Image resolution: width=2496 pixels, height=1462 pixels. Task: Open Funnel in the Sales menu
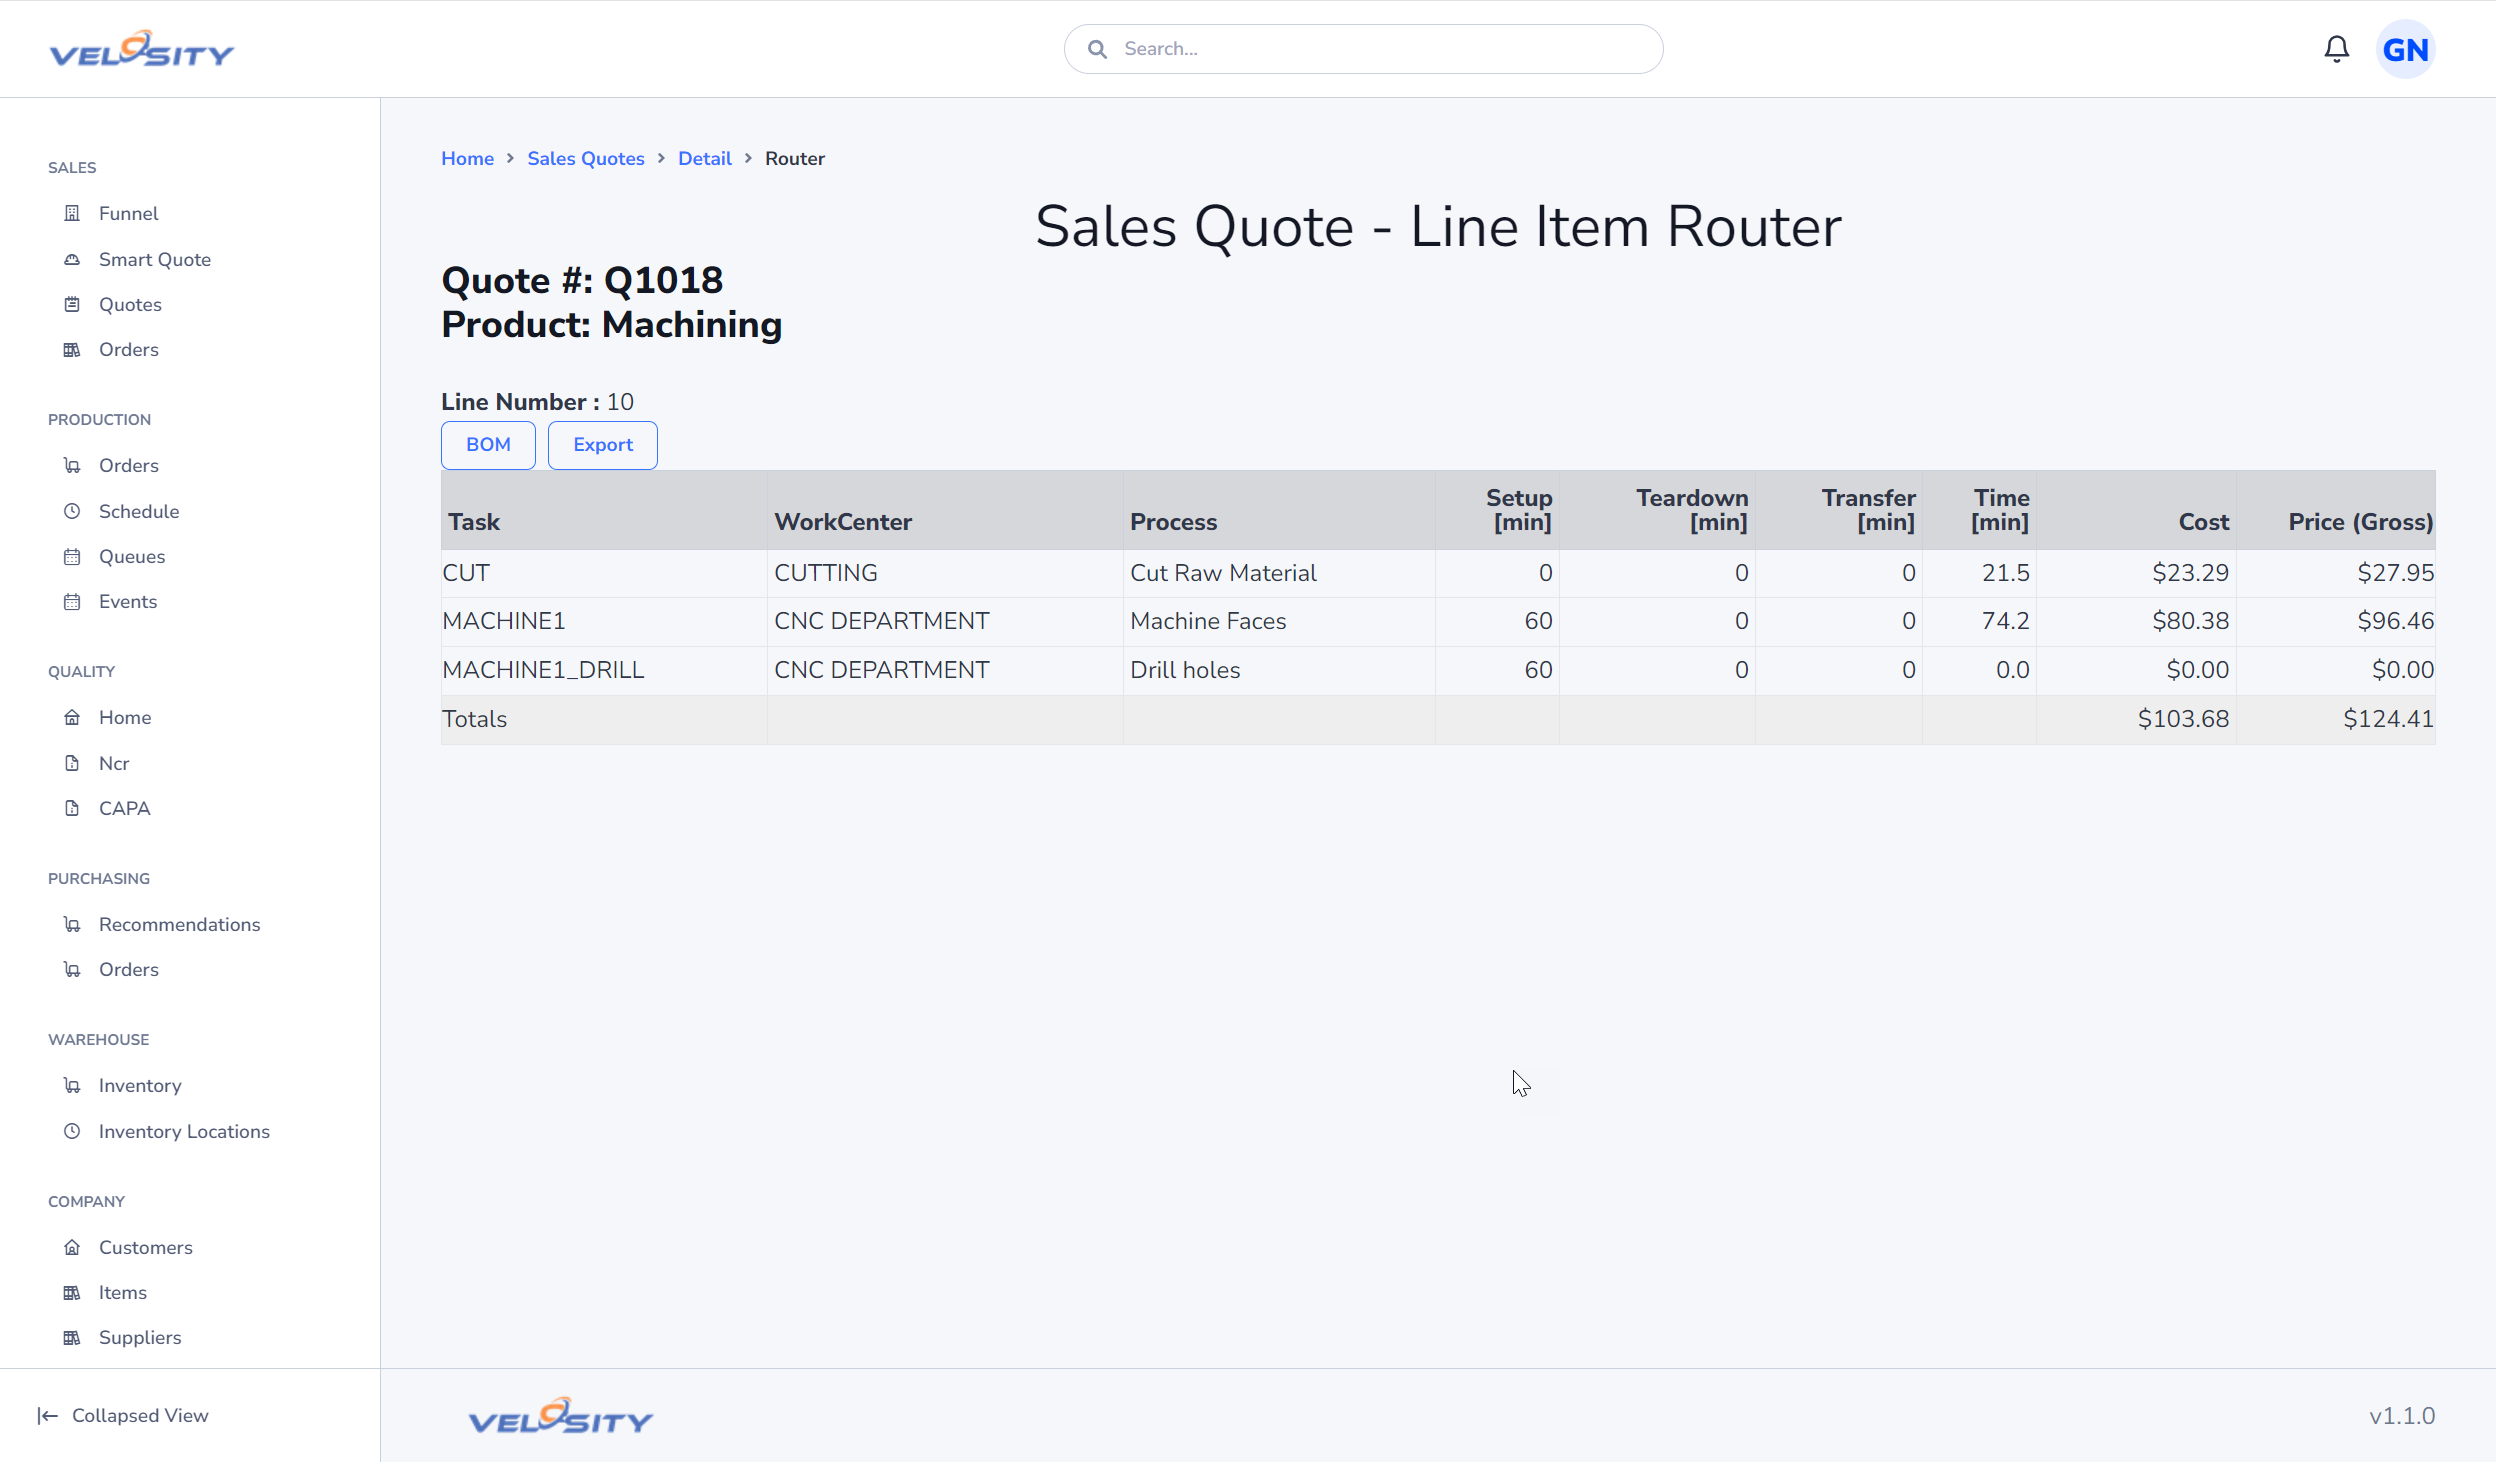click(x=128, y=213)
